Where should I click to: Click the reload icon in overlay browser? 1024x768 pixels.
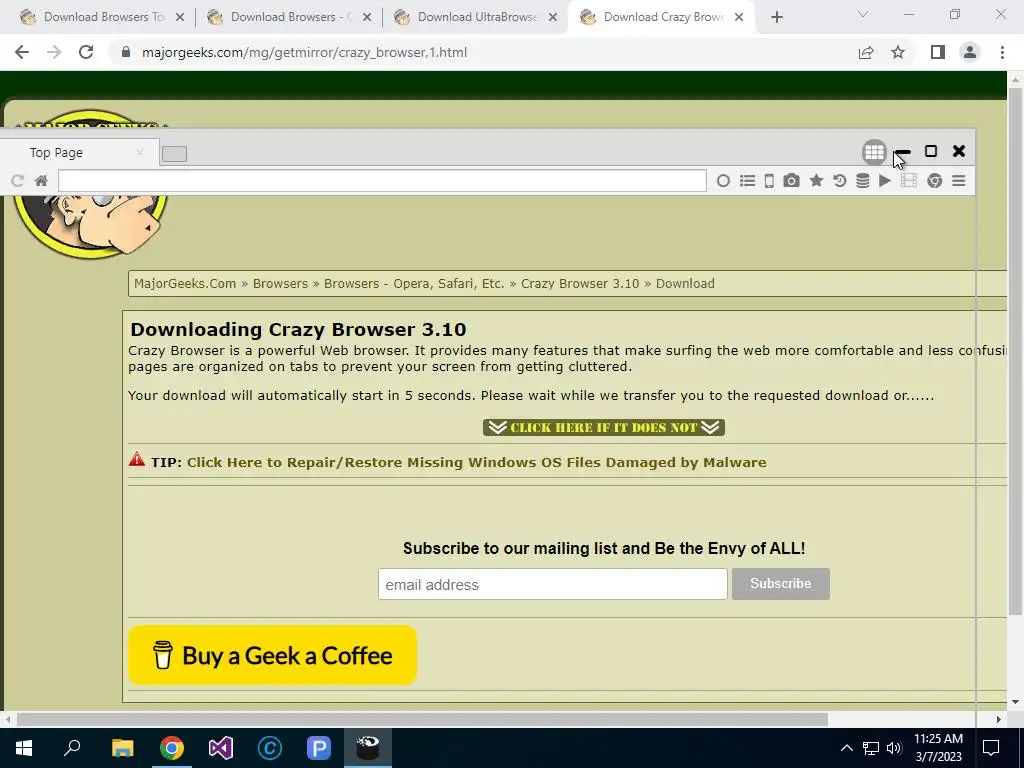(18, 181)
